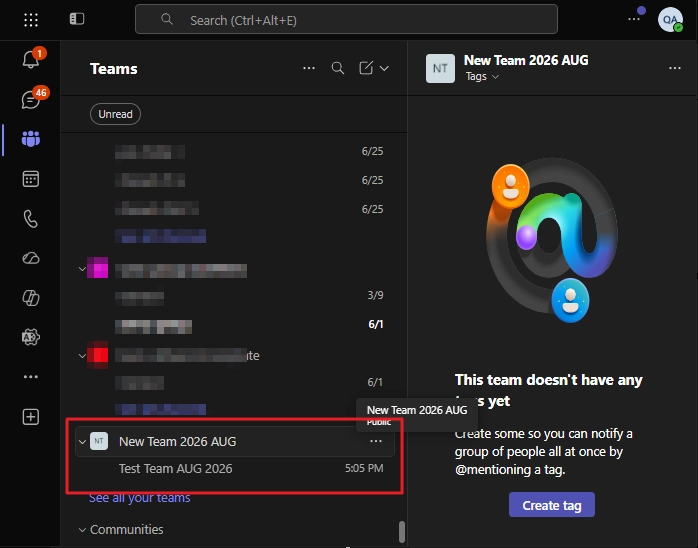Click the Create tag button
Image resolution: width=698 pixels, height=548 pixels.
[552, 505]
